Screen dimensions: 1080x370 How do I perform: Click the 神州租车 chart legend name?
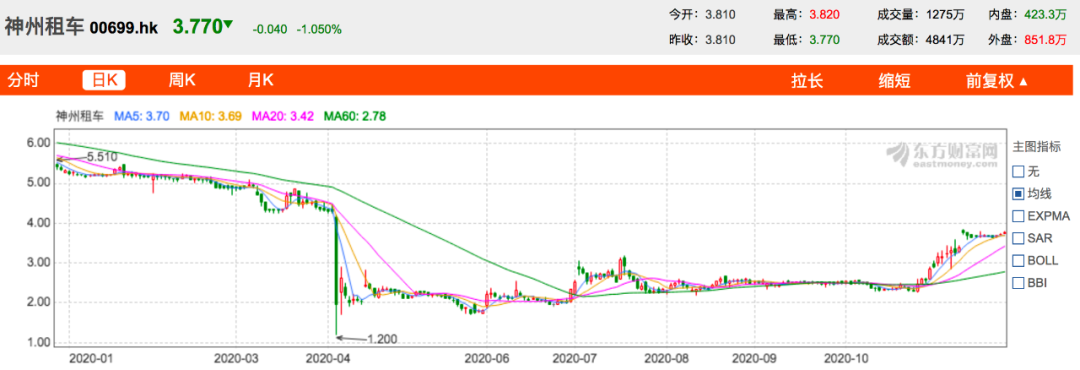(80, 117)
